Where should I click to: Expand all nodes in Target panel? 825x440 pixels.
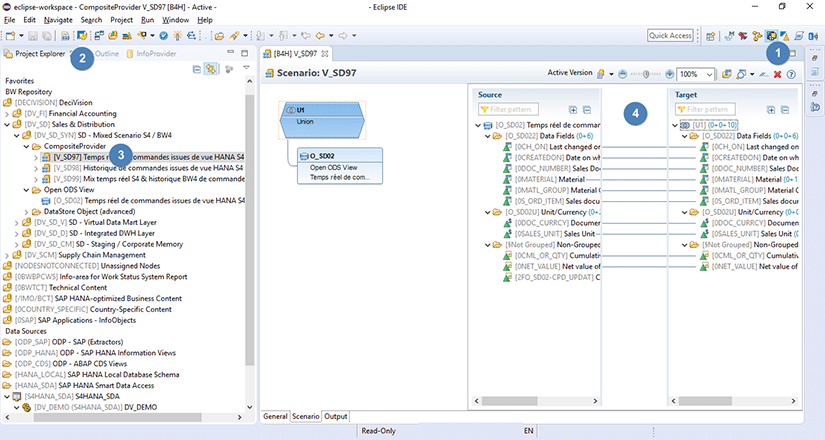(771, 109)
